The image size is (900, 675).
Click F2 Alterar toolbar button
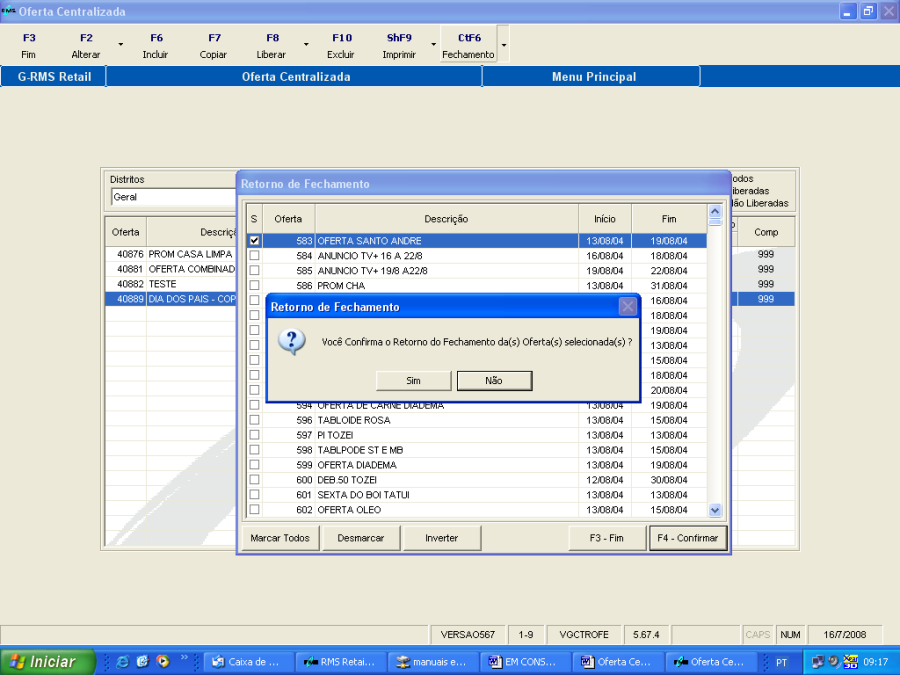(x=86, y=45)
